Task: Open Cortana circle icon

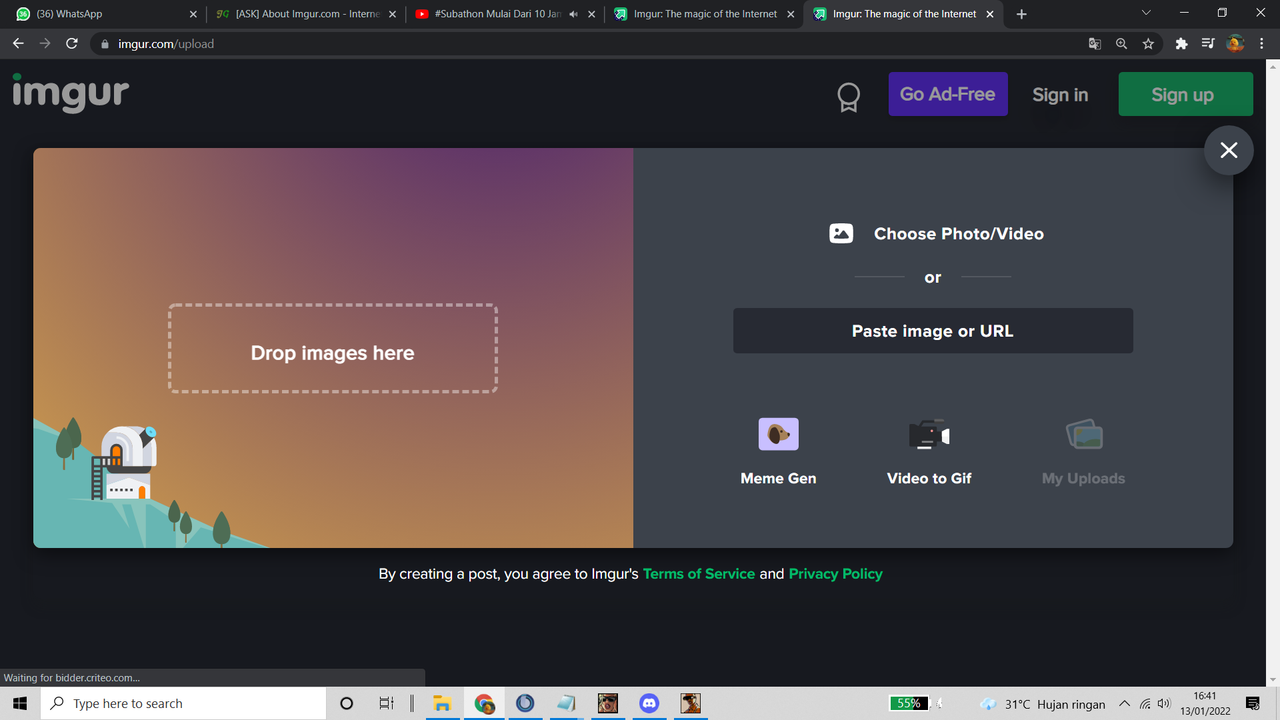Action: (x=347, y=703)
